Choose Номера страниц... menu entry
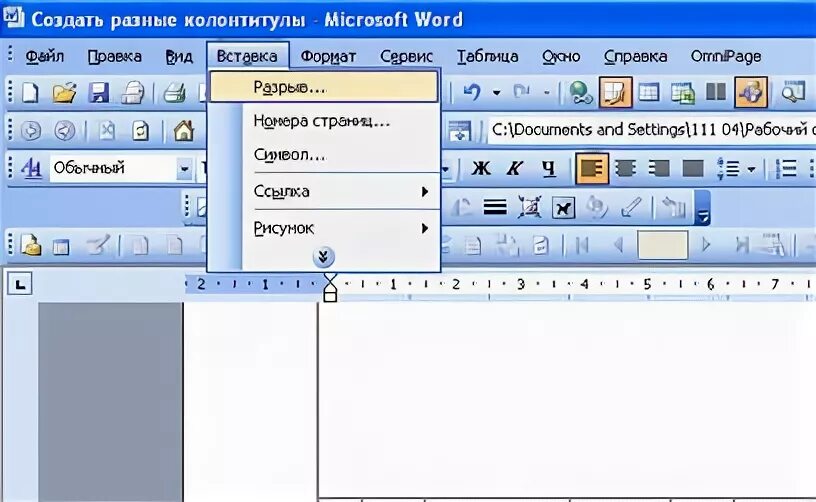The width and height of the screenshot is (816, 502). coord(322,121)
